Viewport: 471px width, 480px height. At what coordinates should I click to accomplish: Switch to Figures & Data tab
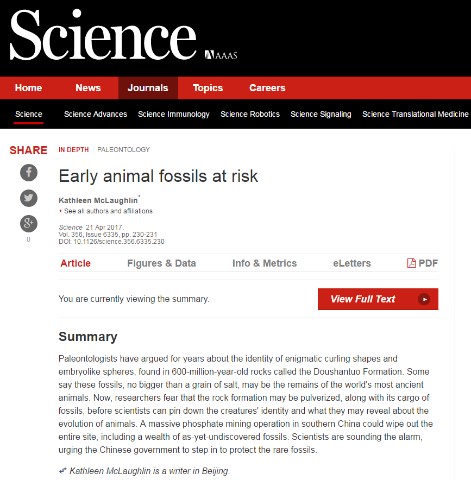click(x=162, y=263)
